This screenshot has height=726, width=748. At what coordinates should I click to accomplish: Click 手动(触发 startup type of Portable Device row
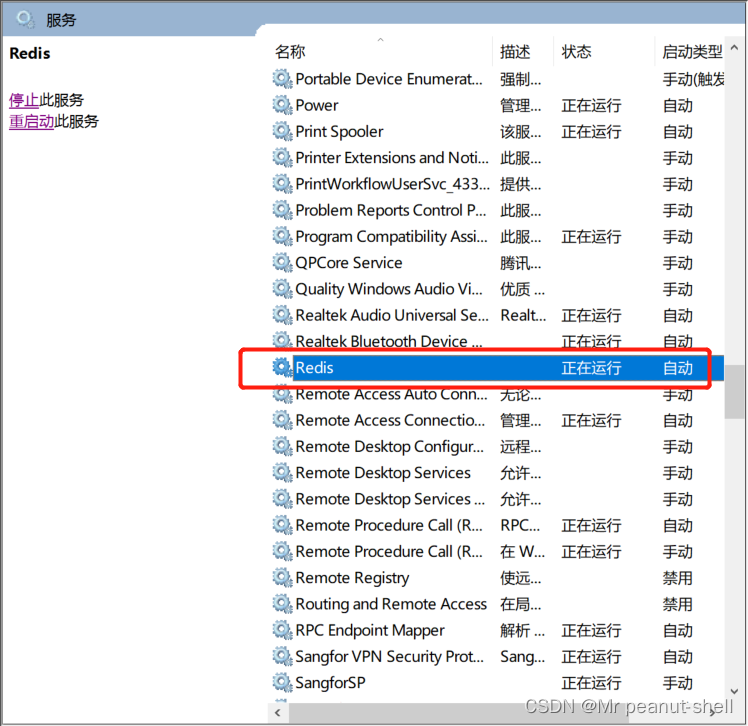[x=693, y=79]
